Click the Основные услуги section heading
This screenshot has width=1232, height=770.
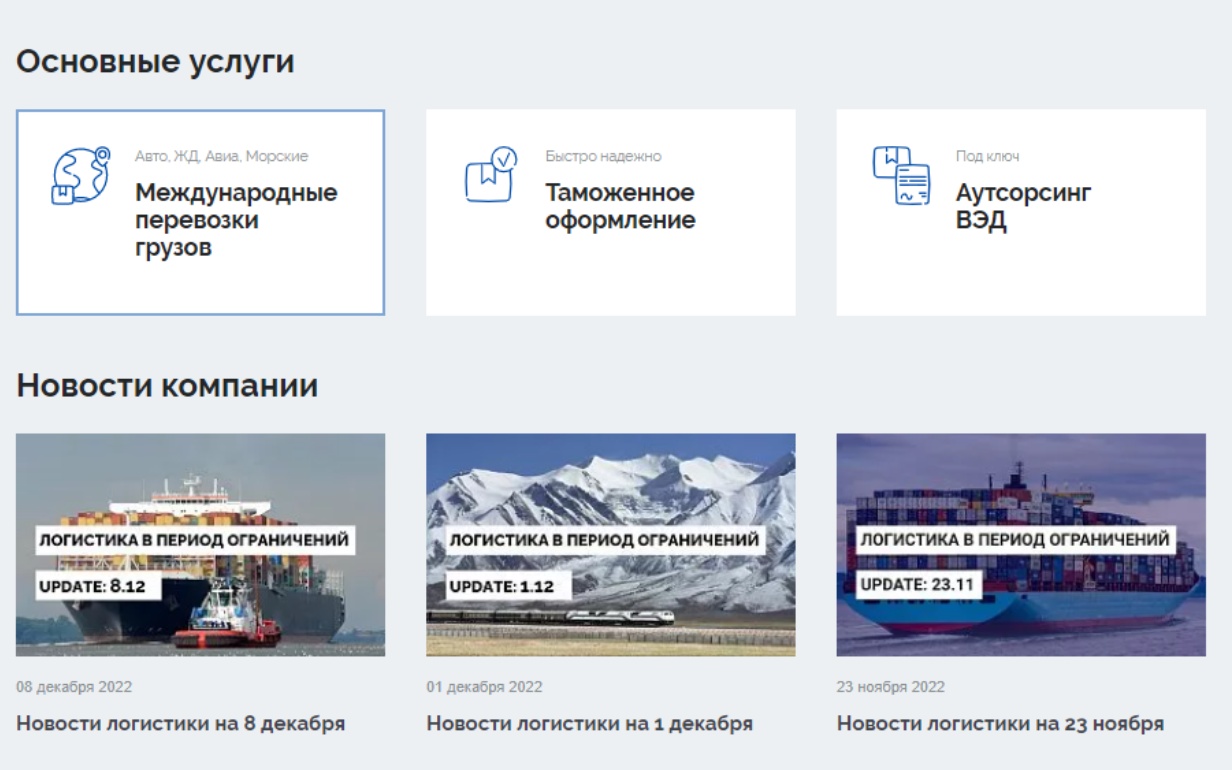tap(155, 62)
